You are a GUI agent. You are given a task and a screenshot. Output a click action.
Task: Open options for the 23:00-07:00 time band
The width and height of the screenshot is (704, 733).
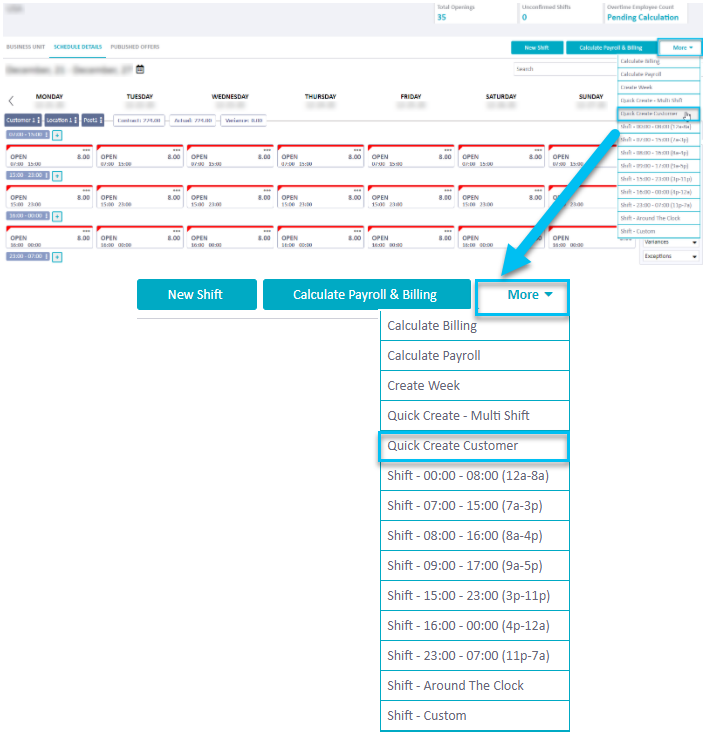click(46, 256)
